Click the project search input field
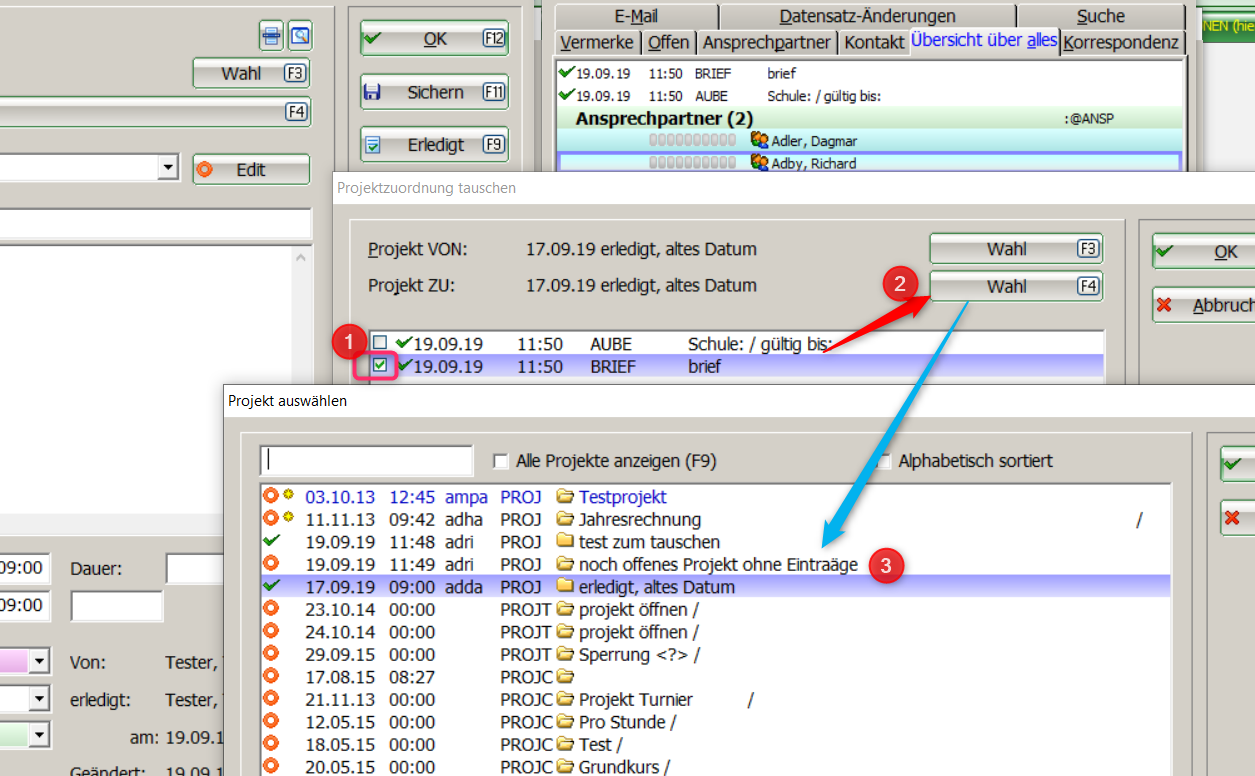The height and width of the screenshot is (776, 1255). click(366, 461)
